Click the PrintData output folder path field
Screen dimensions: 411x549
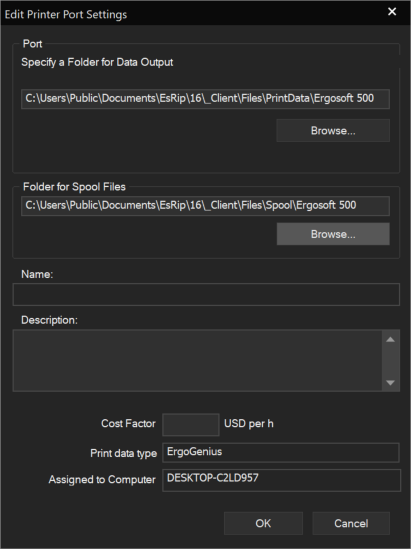[205, 99]
